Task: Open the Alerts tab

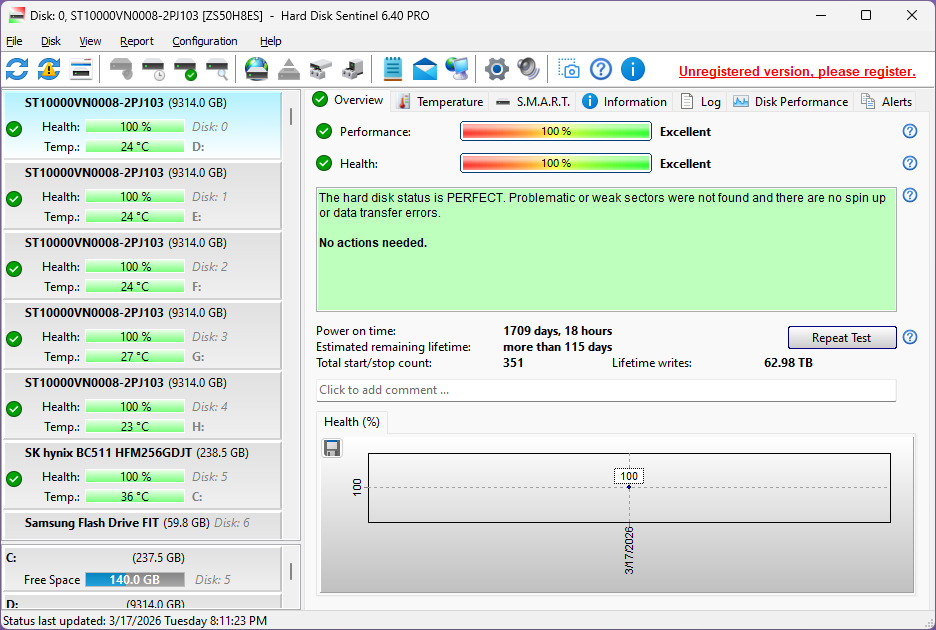Action: coord(886,102)
